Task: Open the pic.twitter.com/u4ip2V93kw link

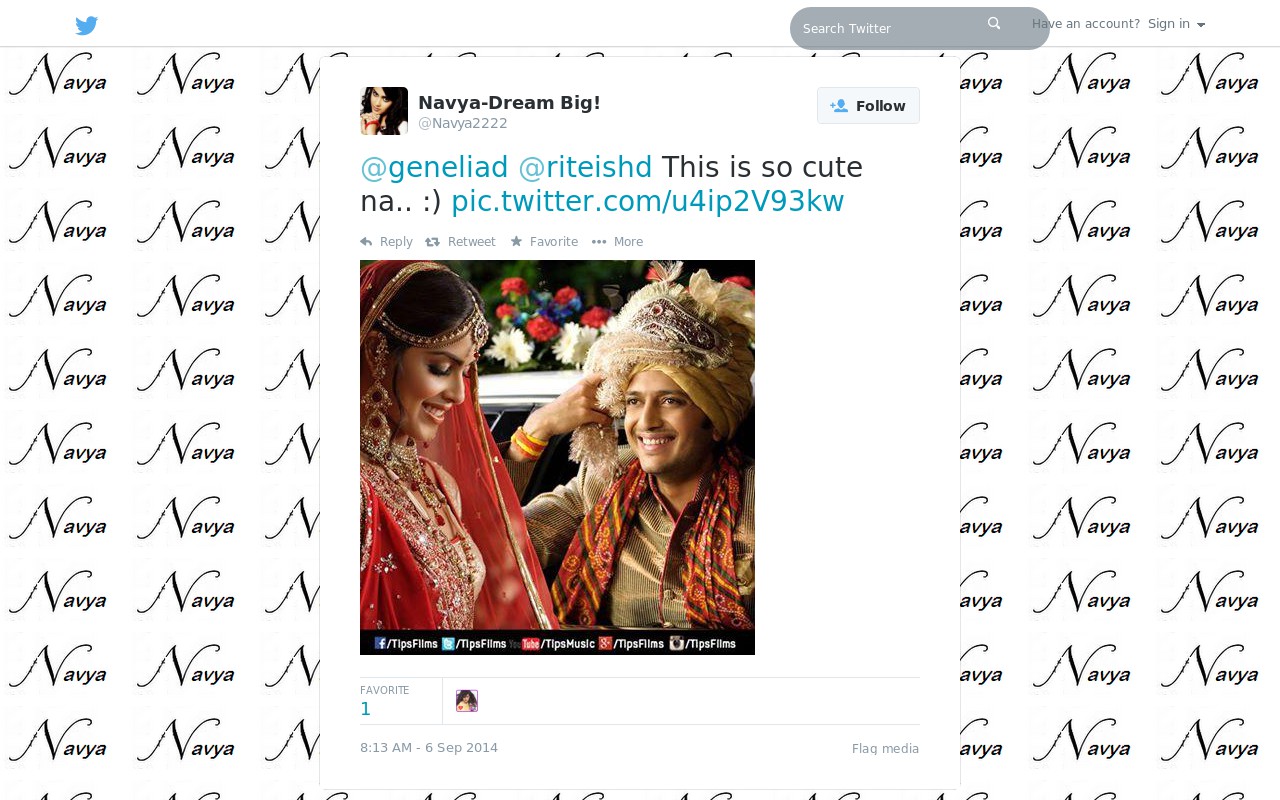Action: 648,202
